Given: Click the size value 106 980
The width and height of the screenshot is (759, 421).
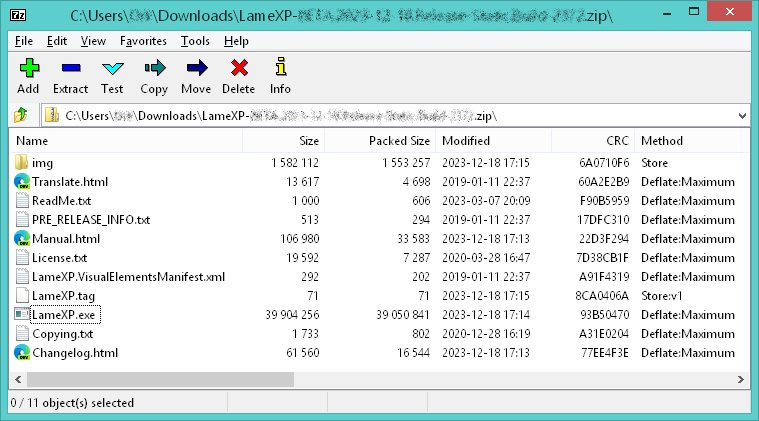Looking at the screenshot, I should point(300,239).
